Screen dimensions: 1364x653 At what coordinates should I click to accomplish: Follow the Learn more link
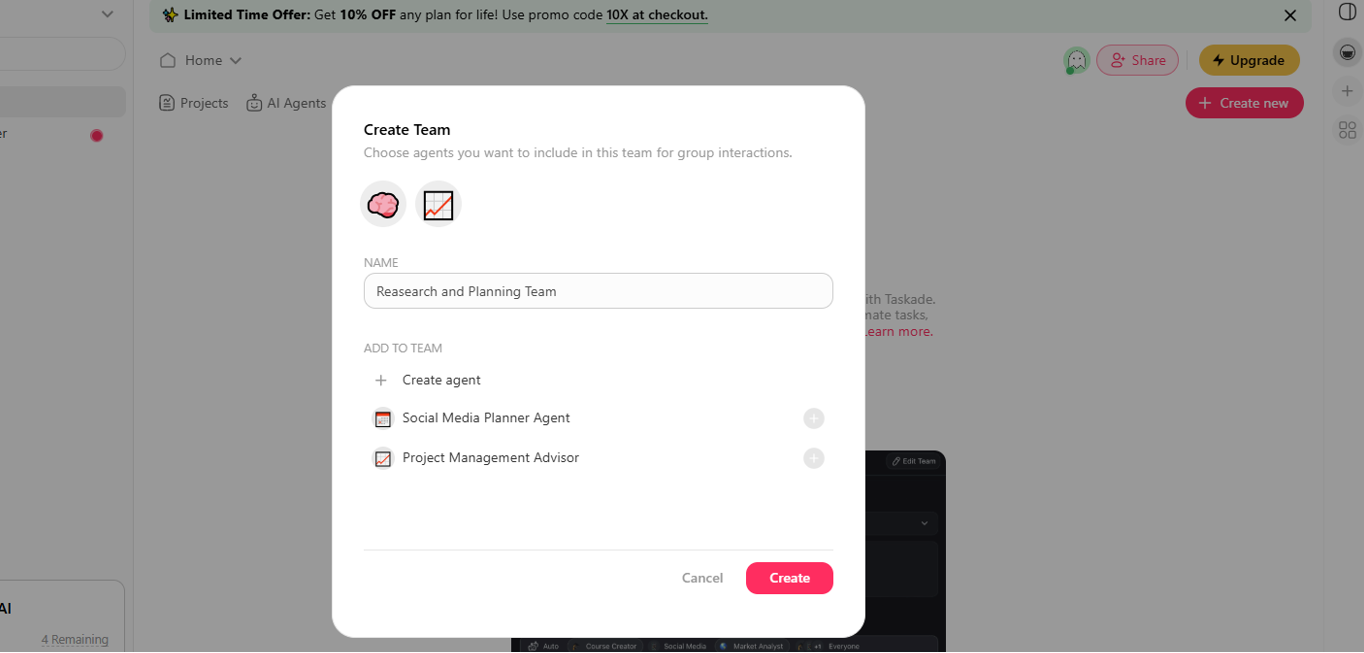point(898,331)
